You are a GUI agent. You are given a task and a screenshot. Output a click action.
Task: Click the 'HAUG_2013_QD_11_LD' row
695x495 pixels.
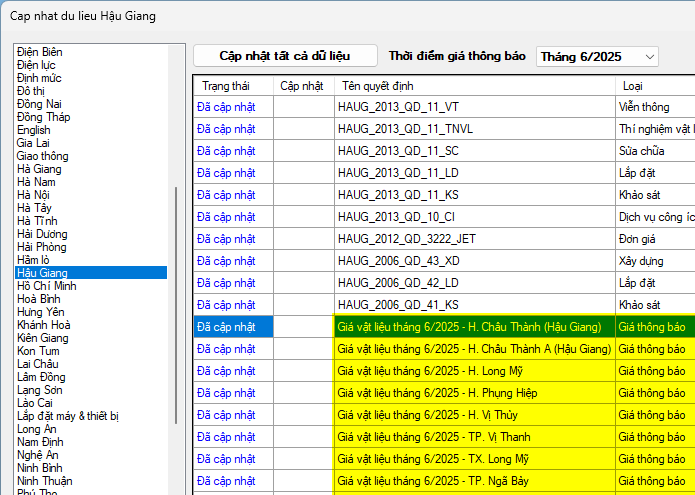click(x=444, y=173)
